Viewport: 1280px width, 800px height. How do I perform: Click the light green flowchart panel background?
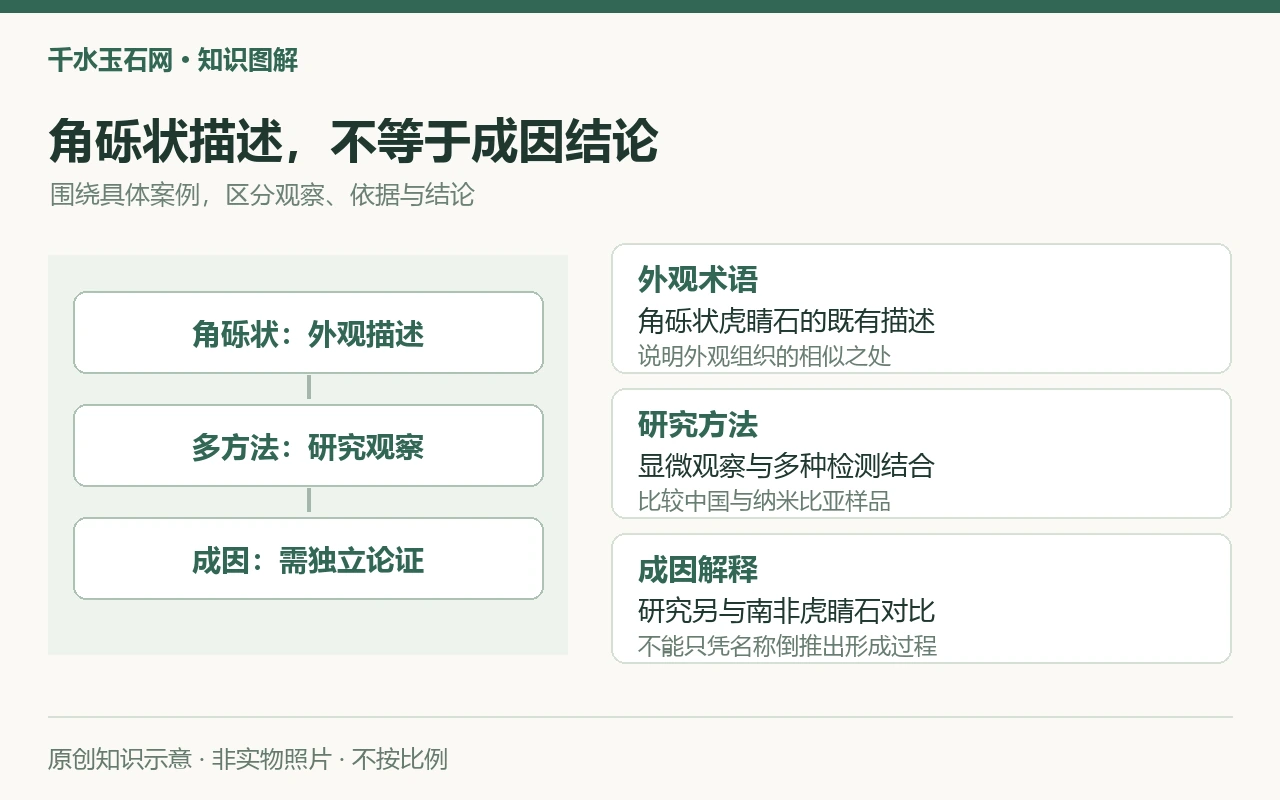point(308,628)
